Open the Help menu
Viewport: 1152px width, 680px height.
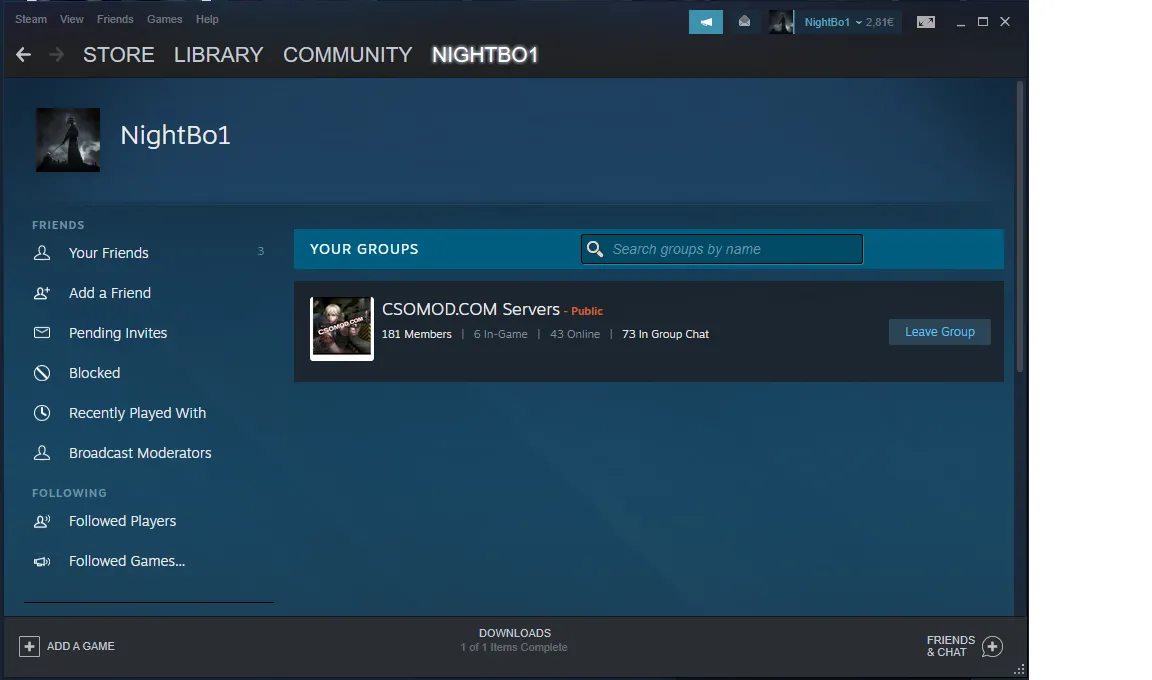click(x=207, y=19)
